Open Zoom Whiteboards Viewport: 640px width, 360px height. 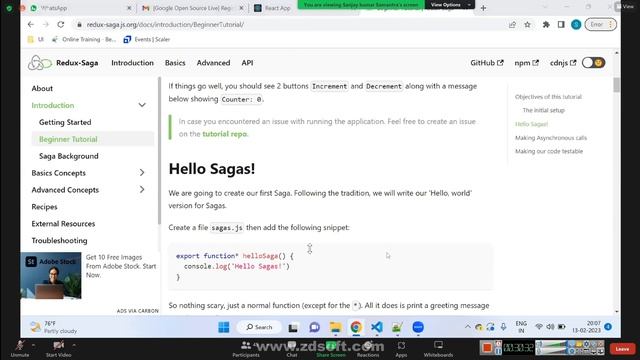[438, 349]
